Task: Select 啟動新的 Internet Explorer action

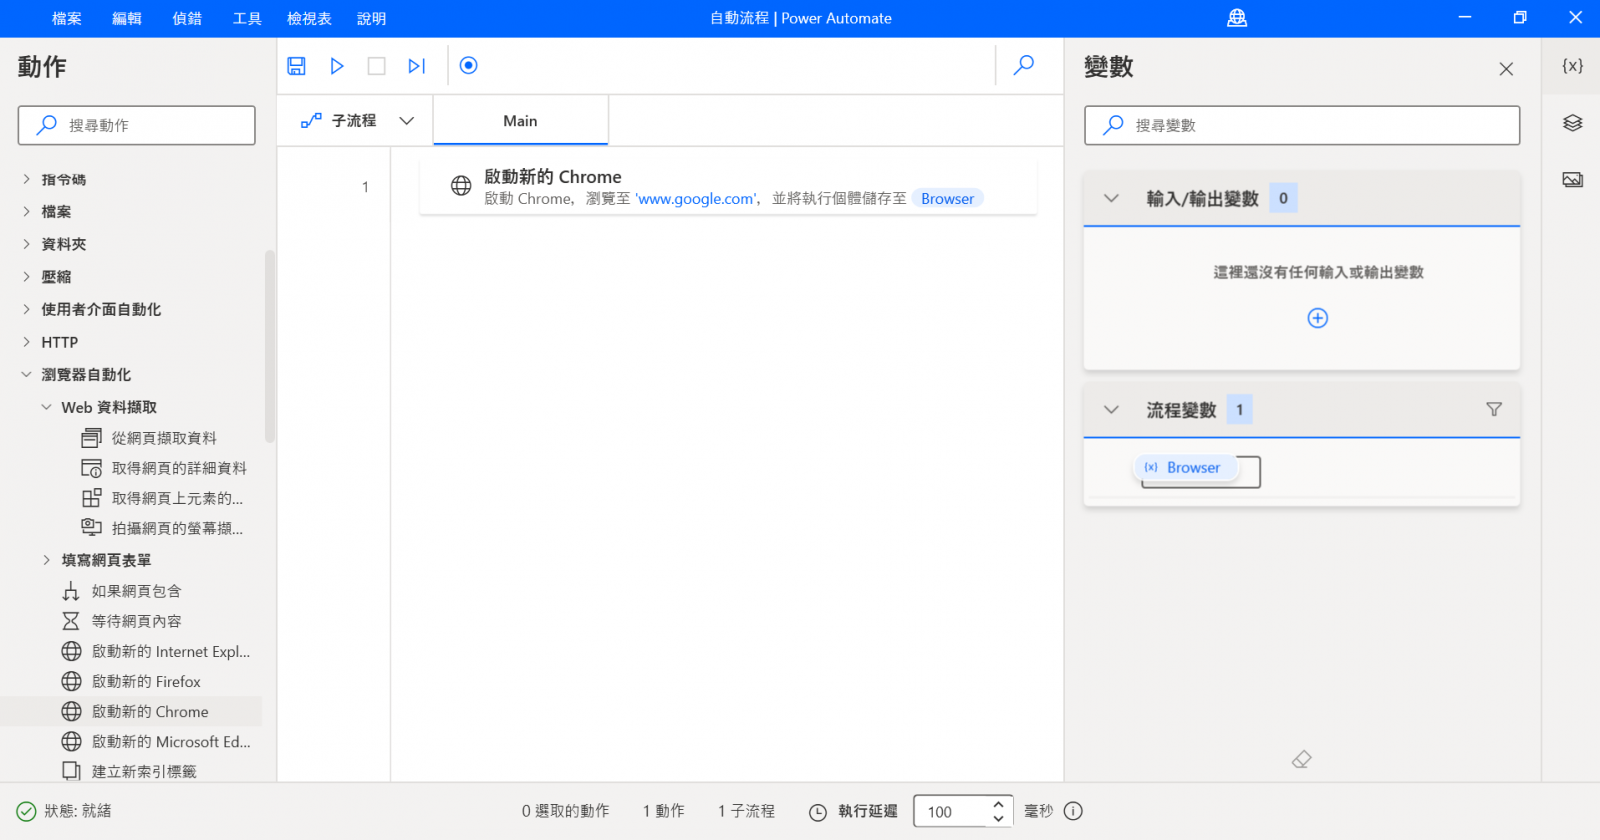Action: 157,651
